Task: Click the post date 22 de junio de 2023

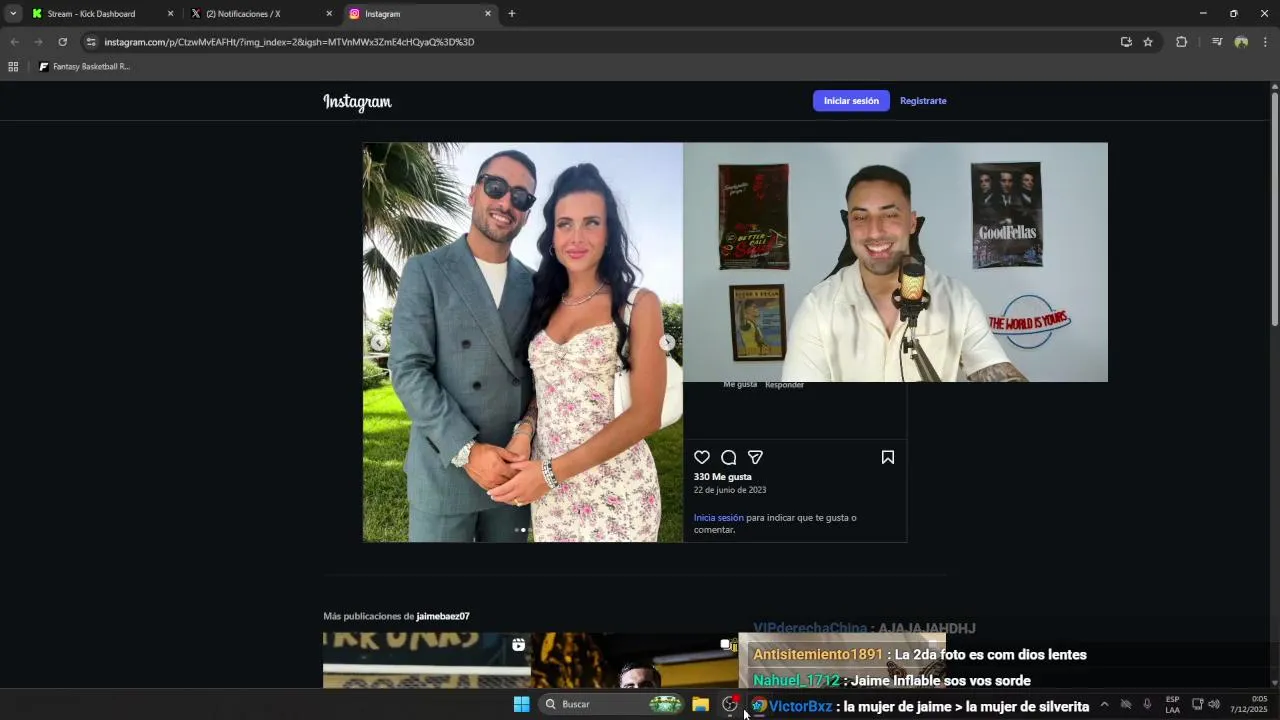Action: (730, 490)
